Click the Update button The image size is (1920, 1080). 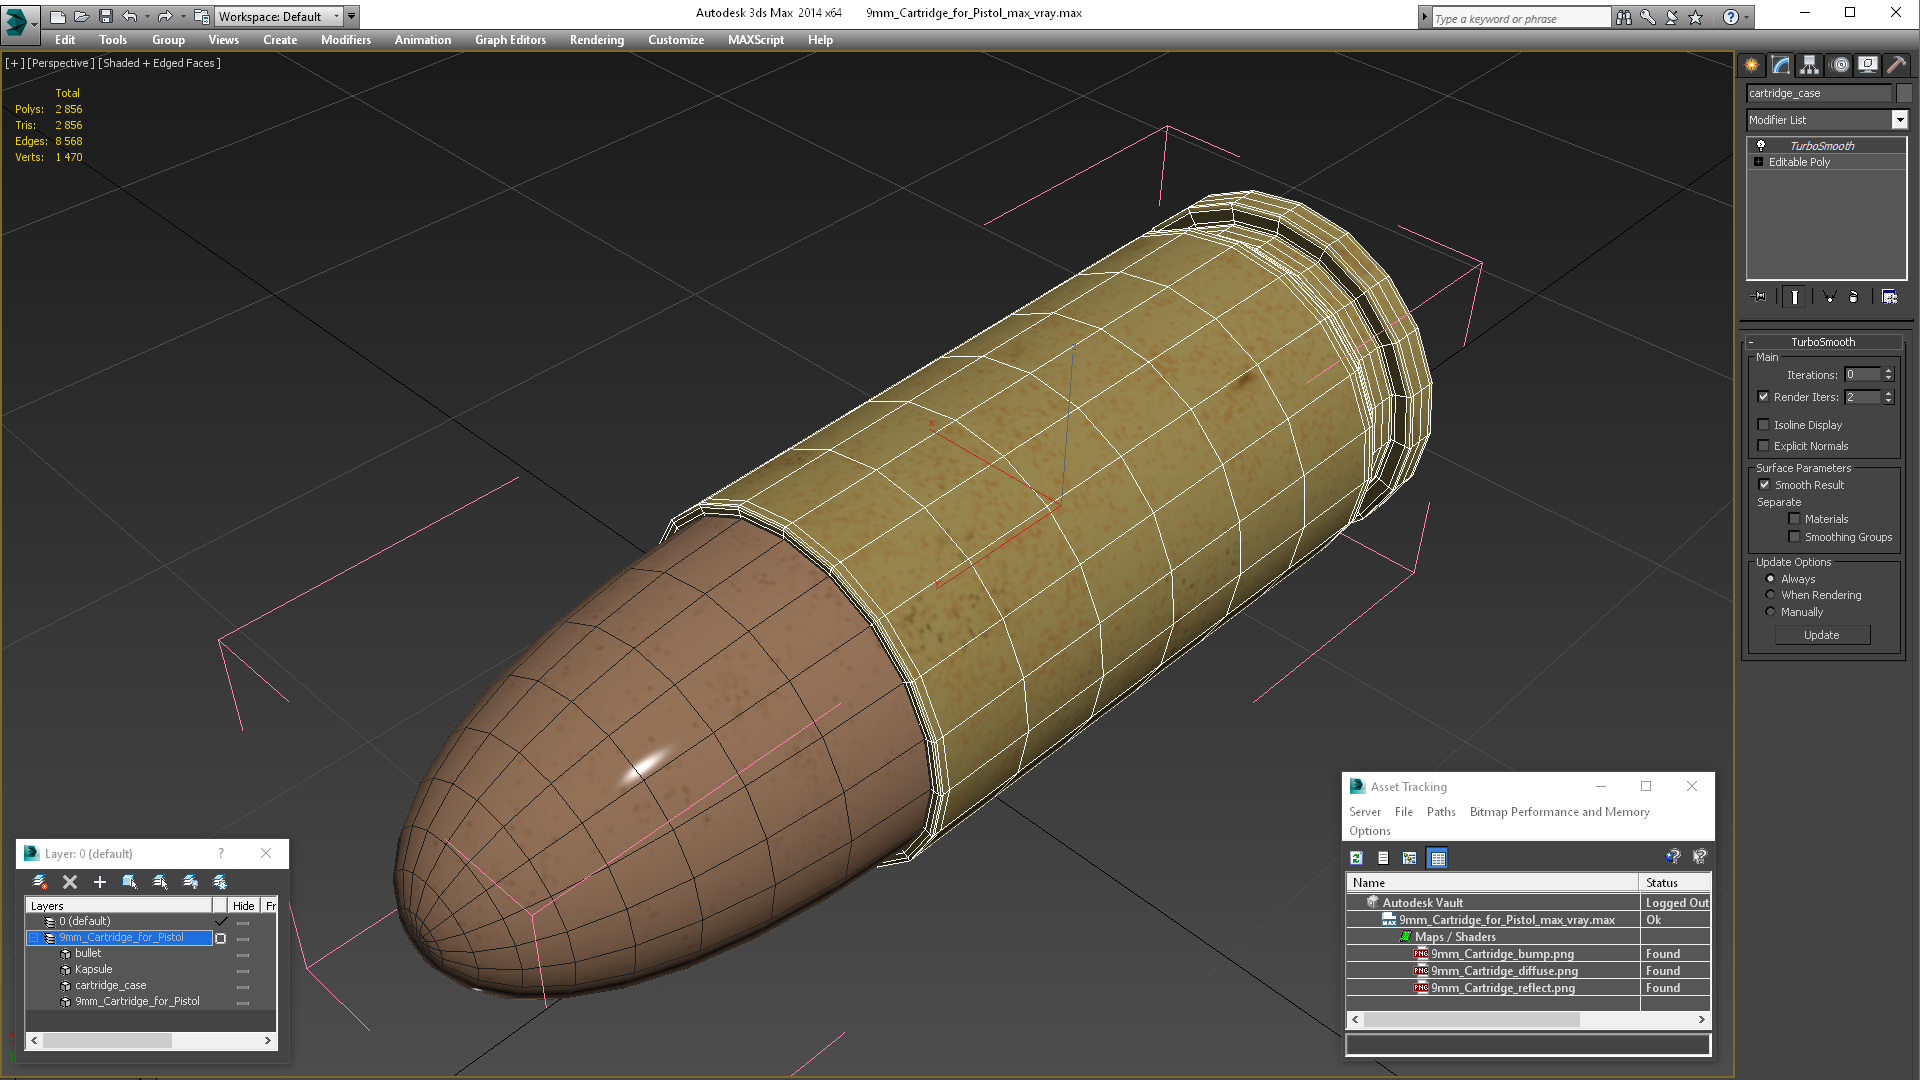[1821, 635]
